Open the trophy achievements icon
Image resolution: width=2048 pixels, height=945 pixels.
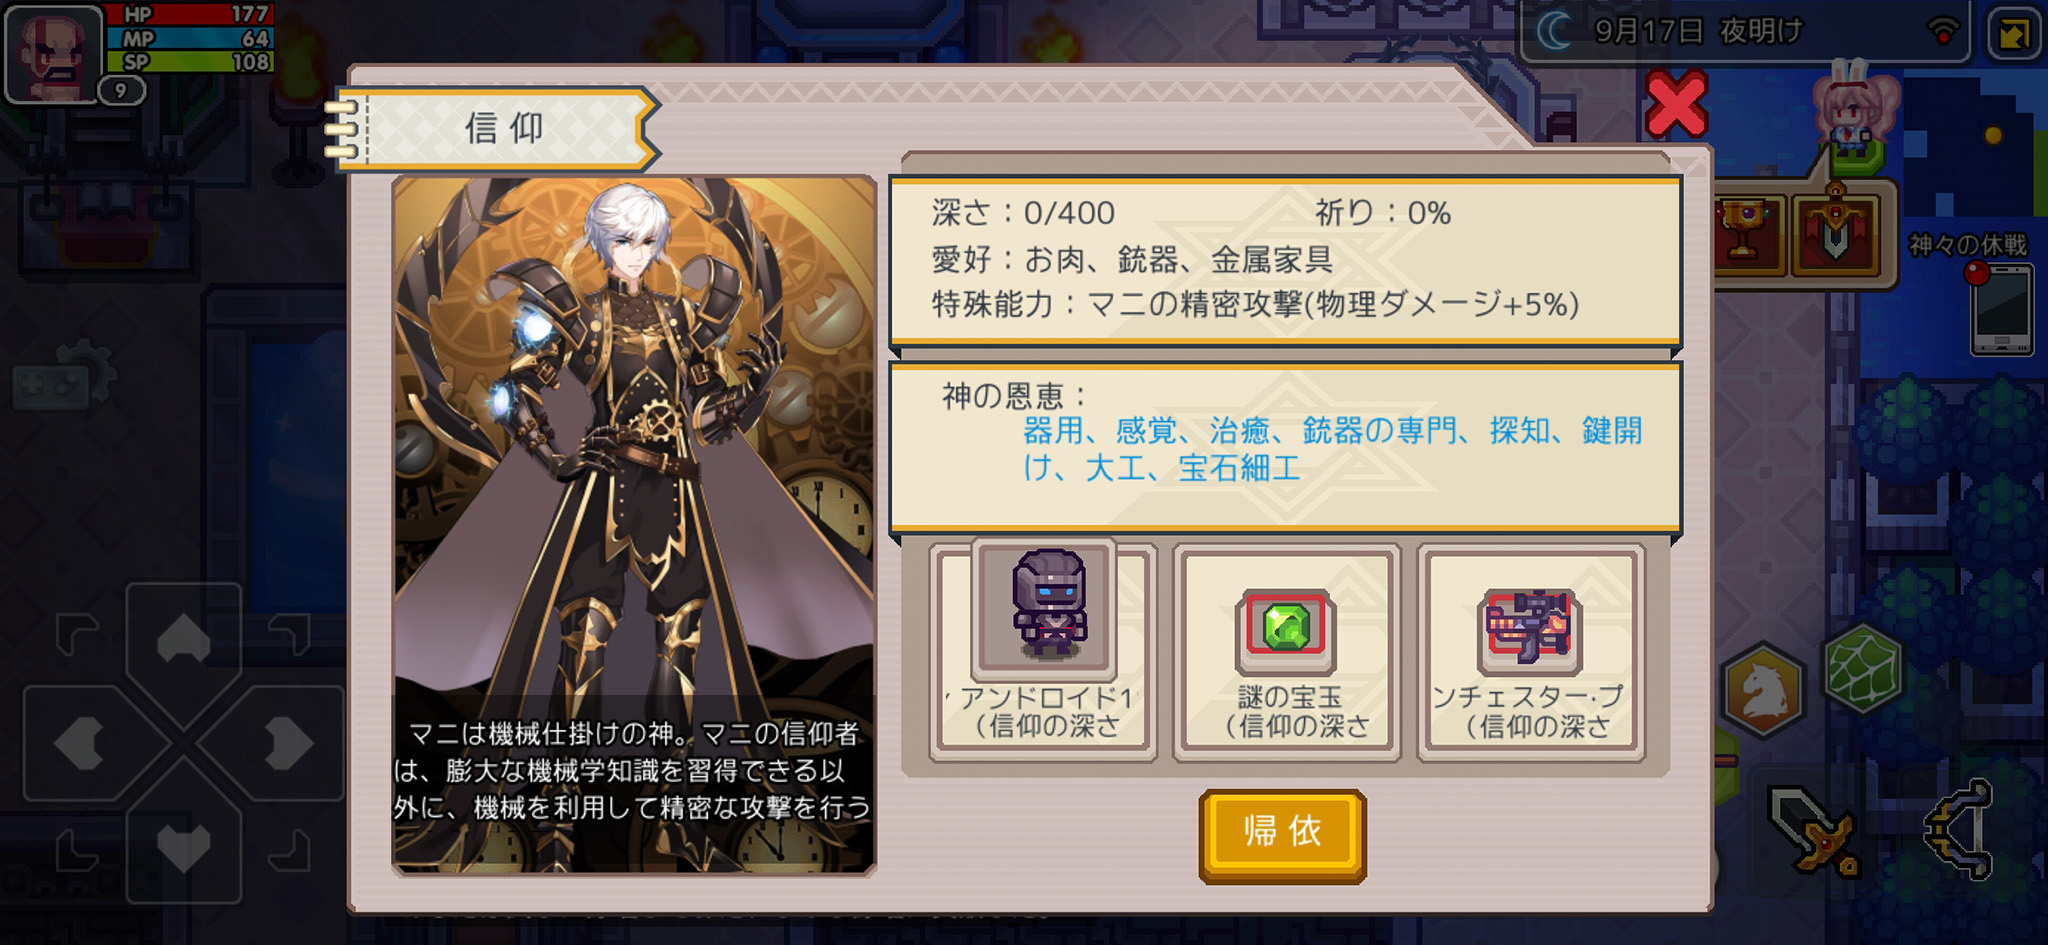1746,234
